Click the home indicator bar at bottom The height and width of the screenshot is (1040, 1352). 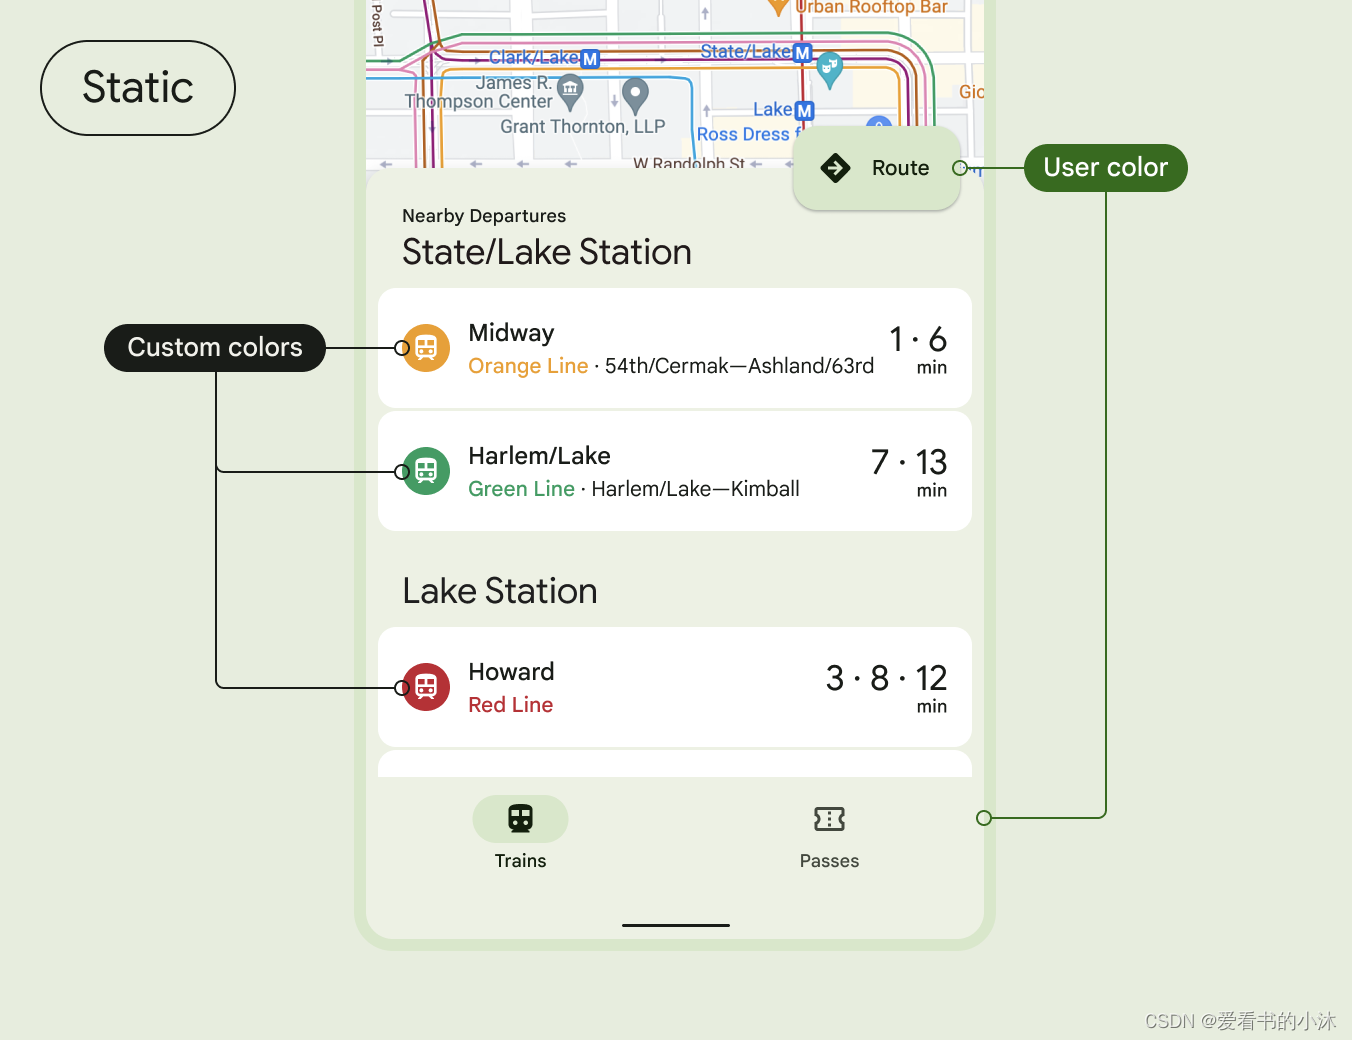pos(676,925)
